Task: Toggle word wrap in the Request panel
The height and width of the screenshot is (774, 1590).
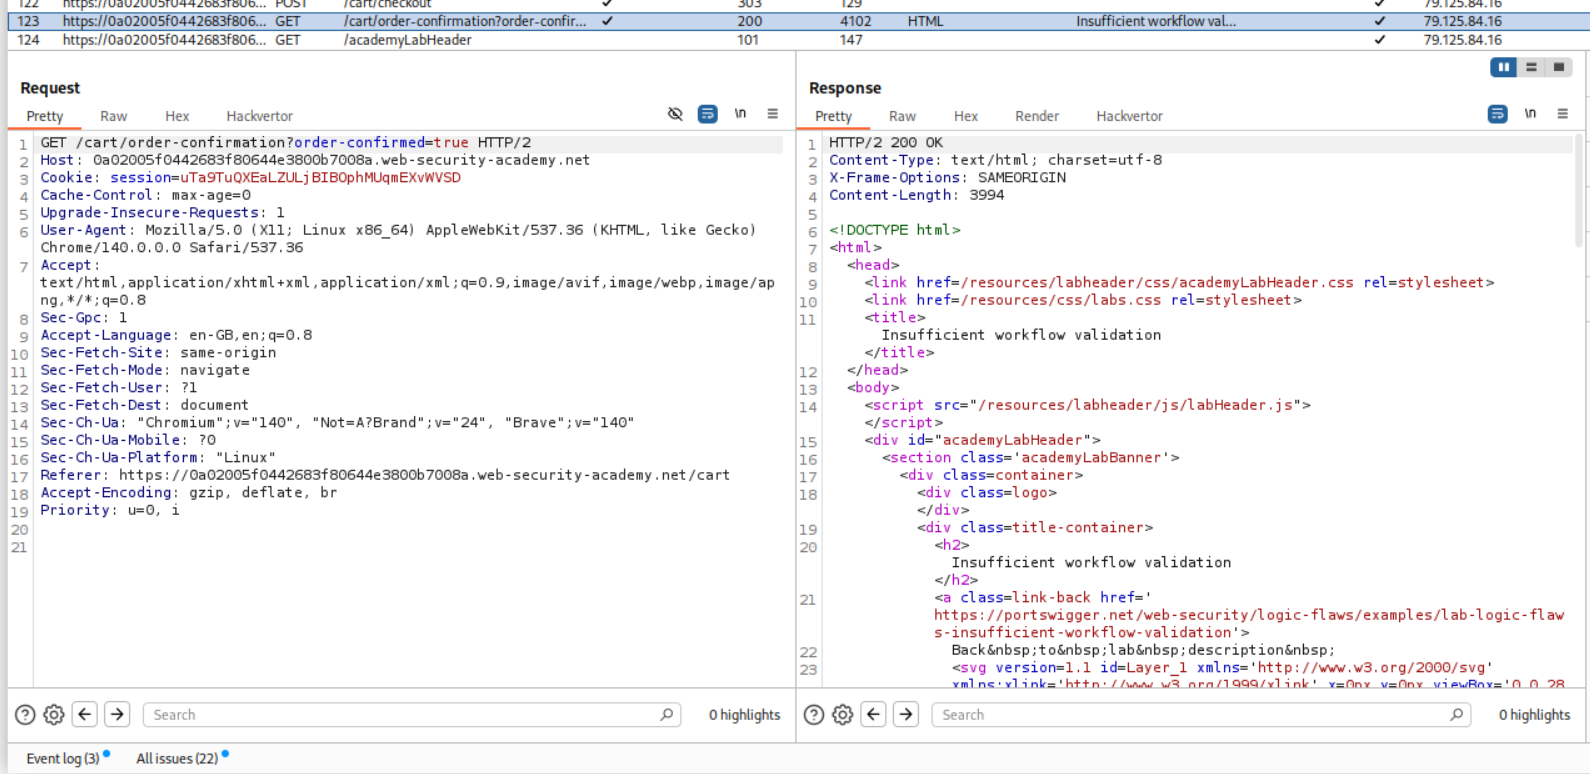Action: (x=707, y=114)
